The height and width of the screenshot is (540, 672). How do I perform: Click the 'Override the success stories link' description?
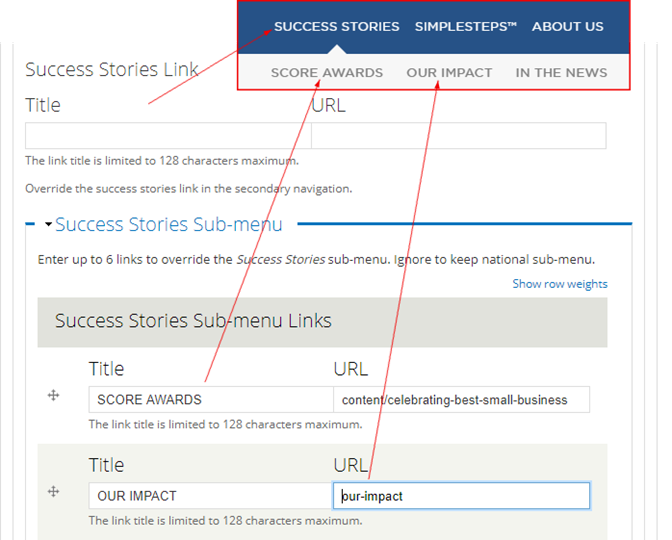tap(189, 189)
